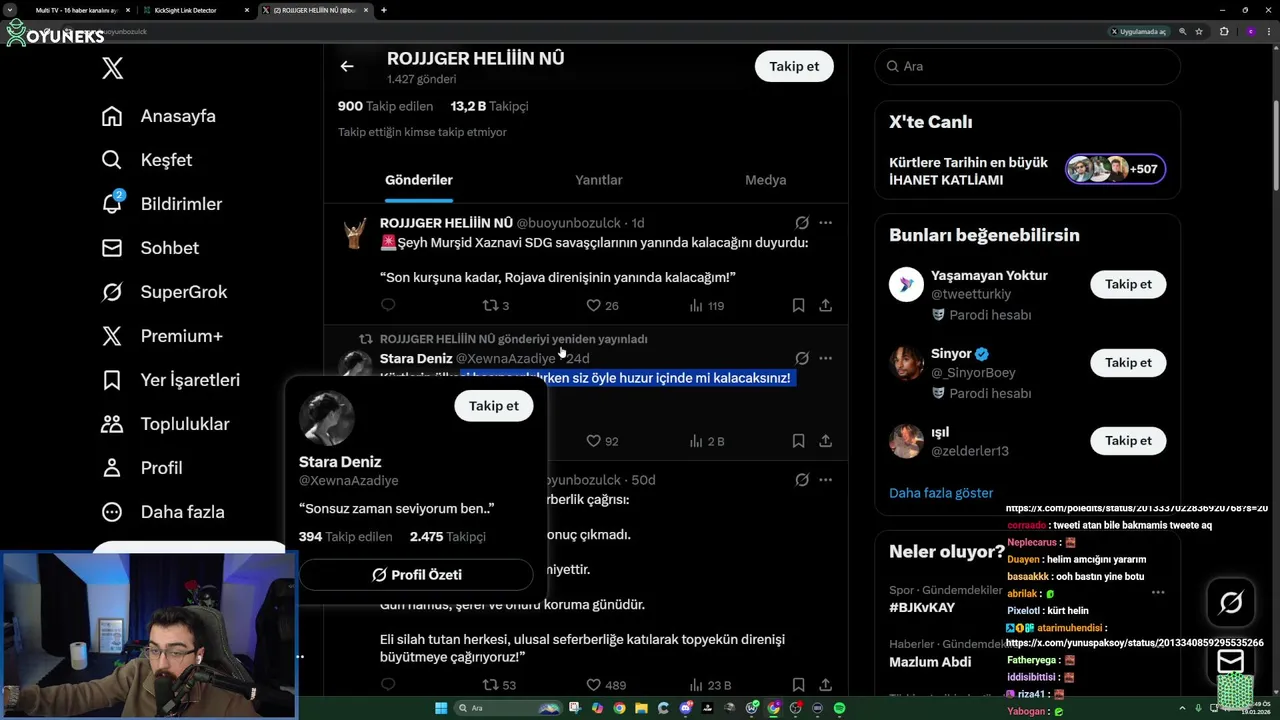Viewport: 1280px width, 720px height.
Task: View analytics showing 2 B views
Action: coord(706,440)
